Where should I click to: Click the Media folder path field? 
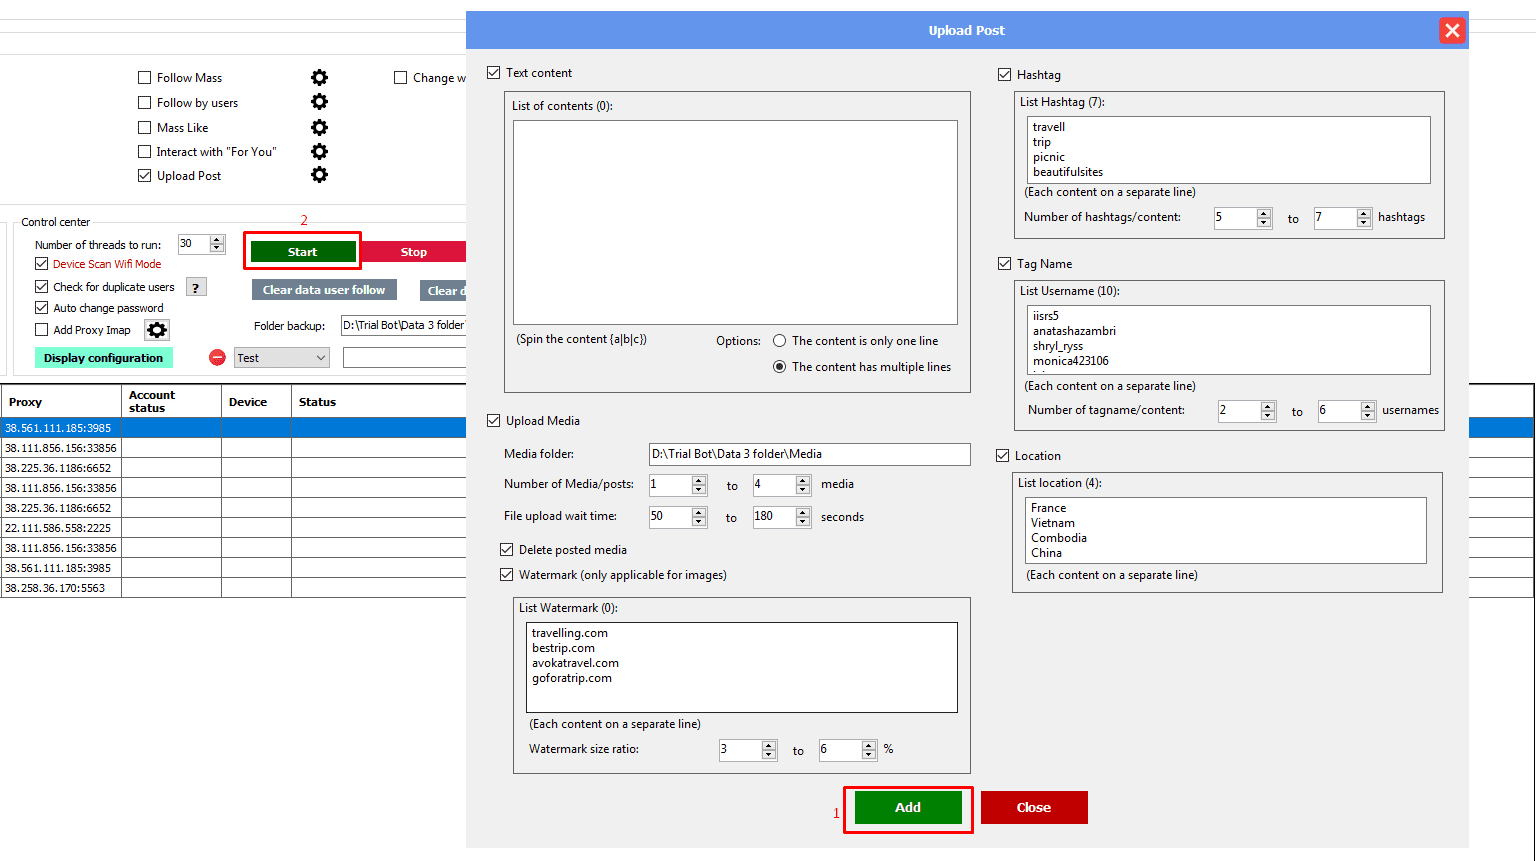pos(809,454)
